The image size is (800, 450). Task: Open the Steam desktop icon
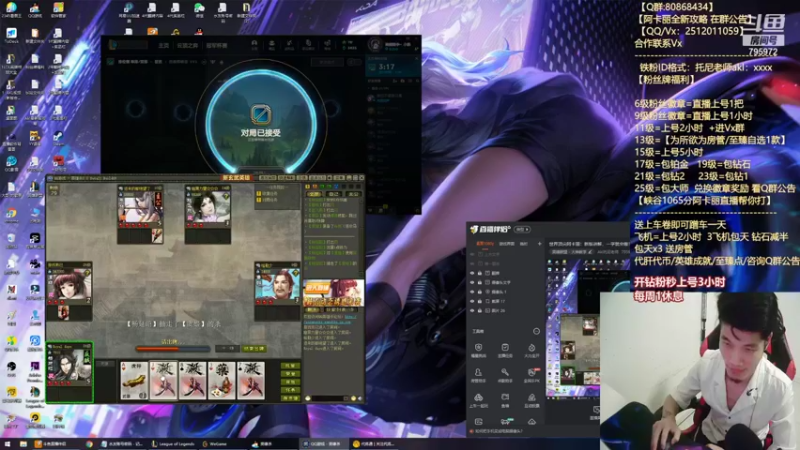point(58,138)
